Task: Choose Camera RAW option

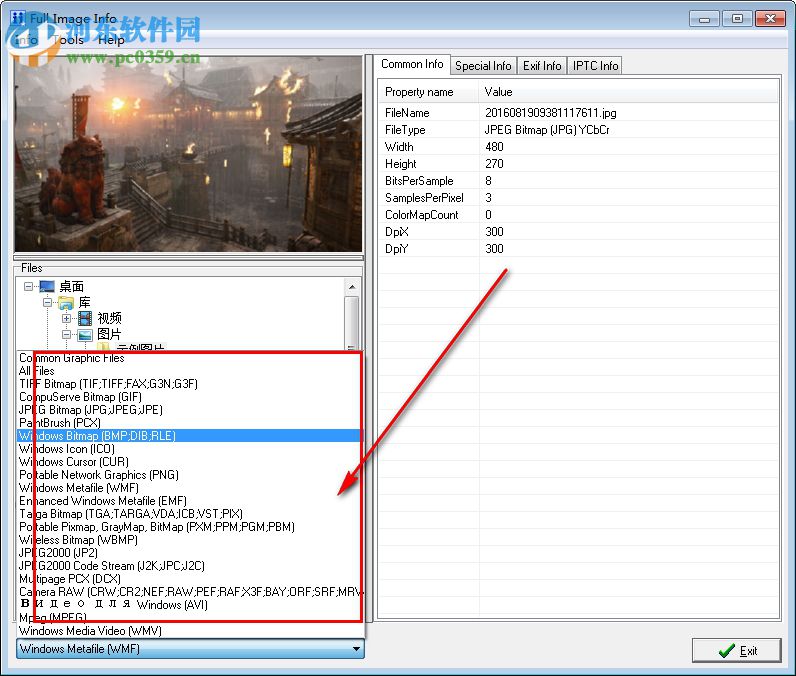Action: [x=190, y=592]
